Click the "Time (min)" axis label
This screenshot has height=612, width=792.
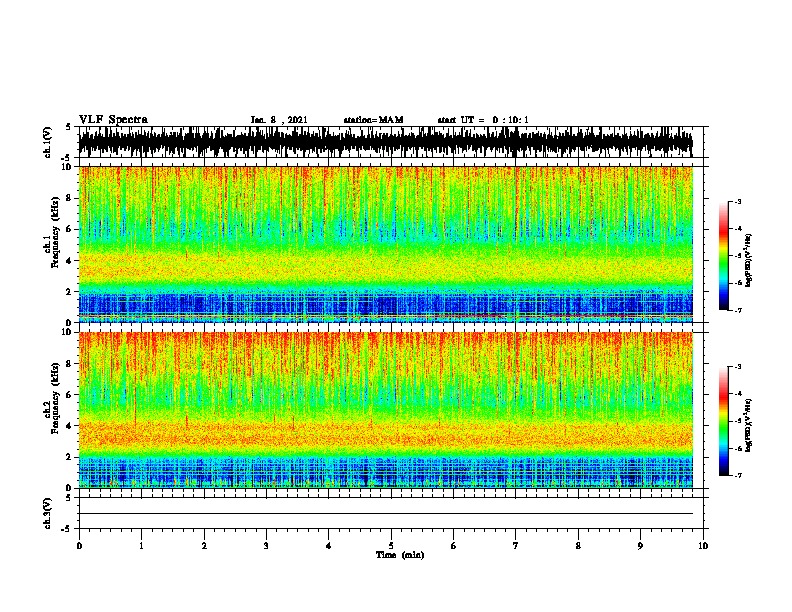coord(400,555)
